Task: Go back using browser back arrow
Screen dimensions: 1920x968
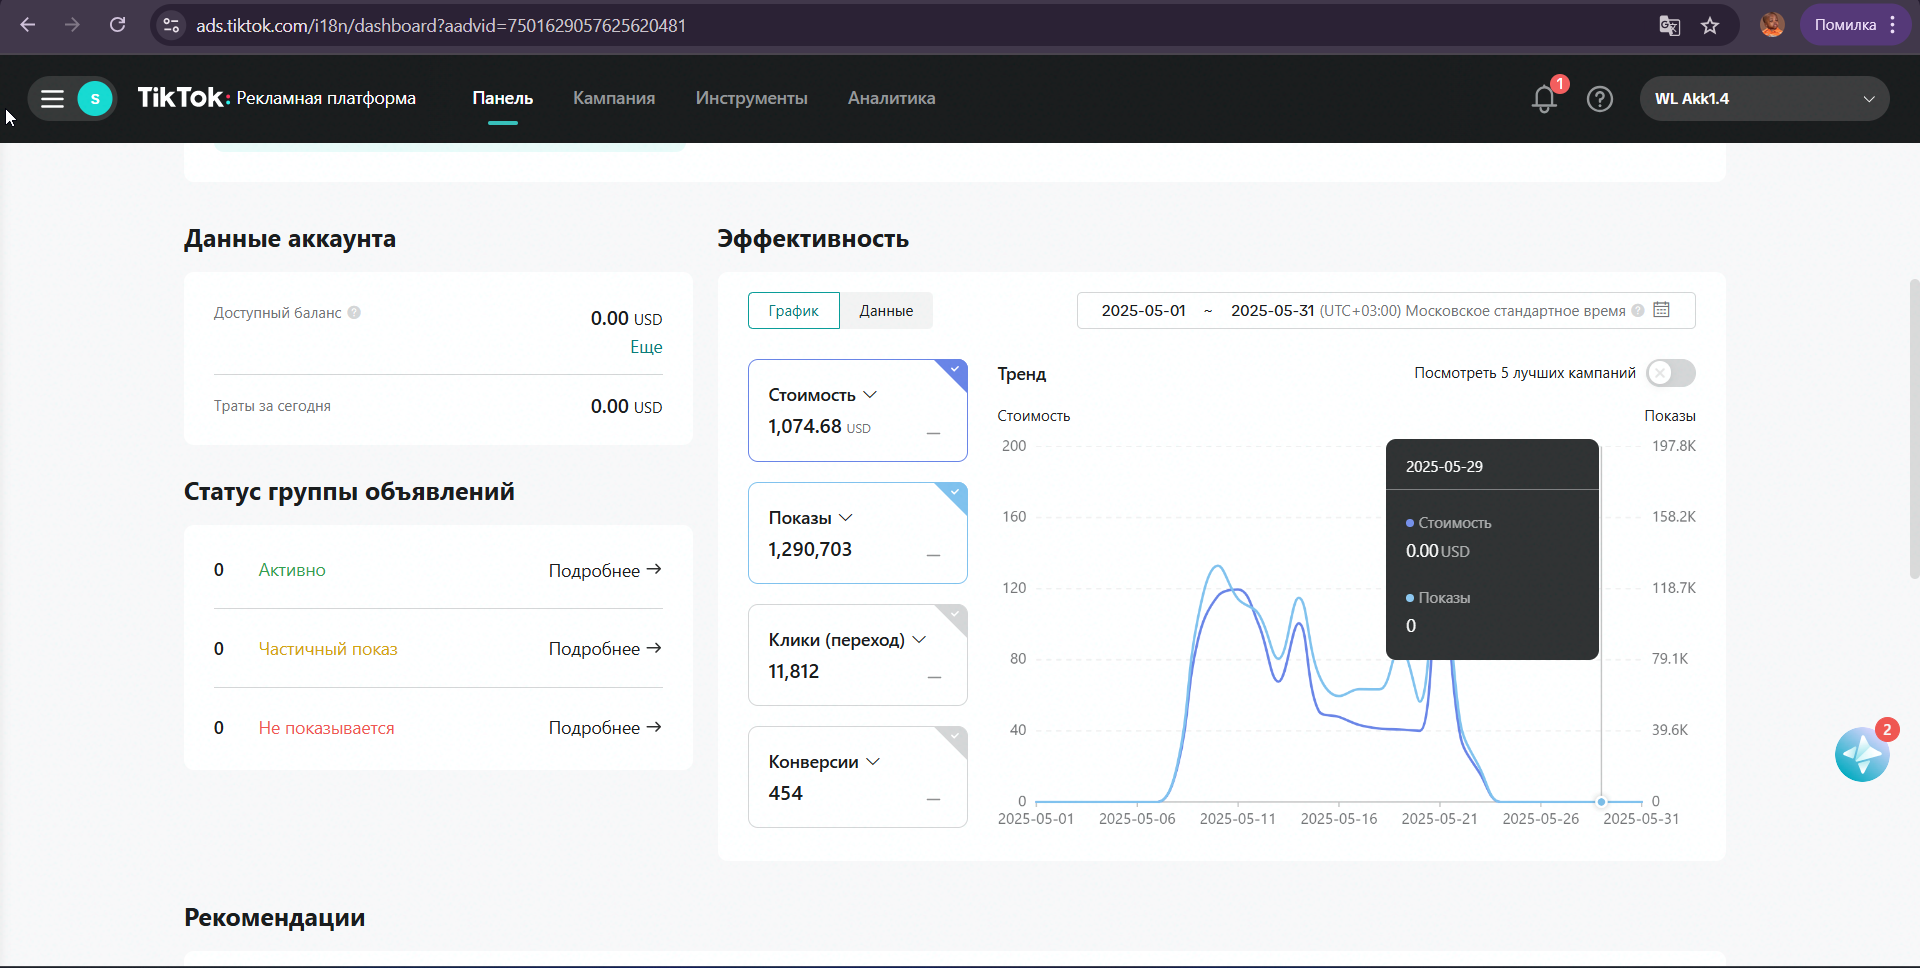Action: (x=28, y=25)
